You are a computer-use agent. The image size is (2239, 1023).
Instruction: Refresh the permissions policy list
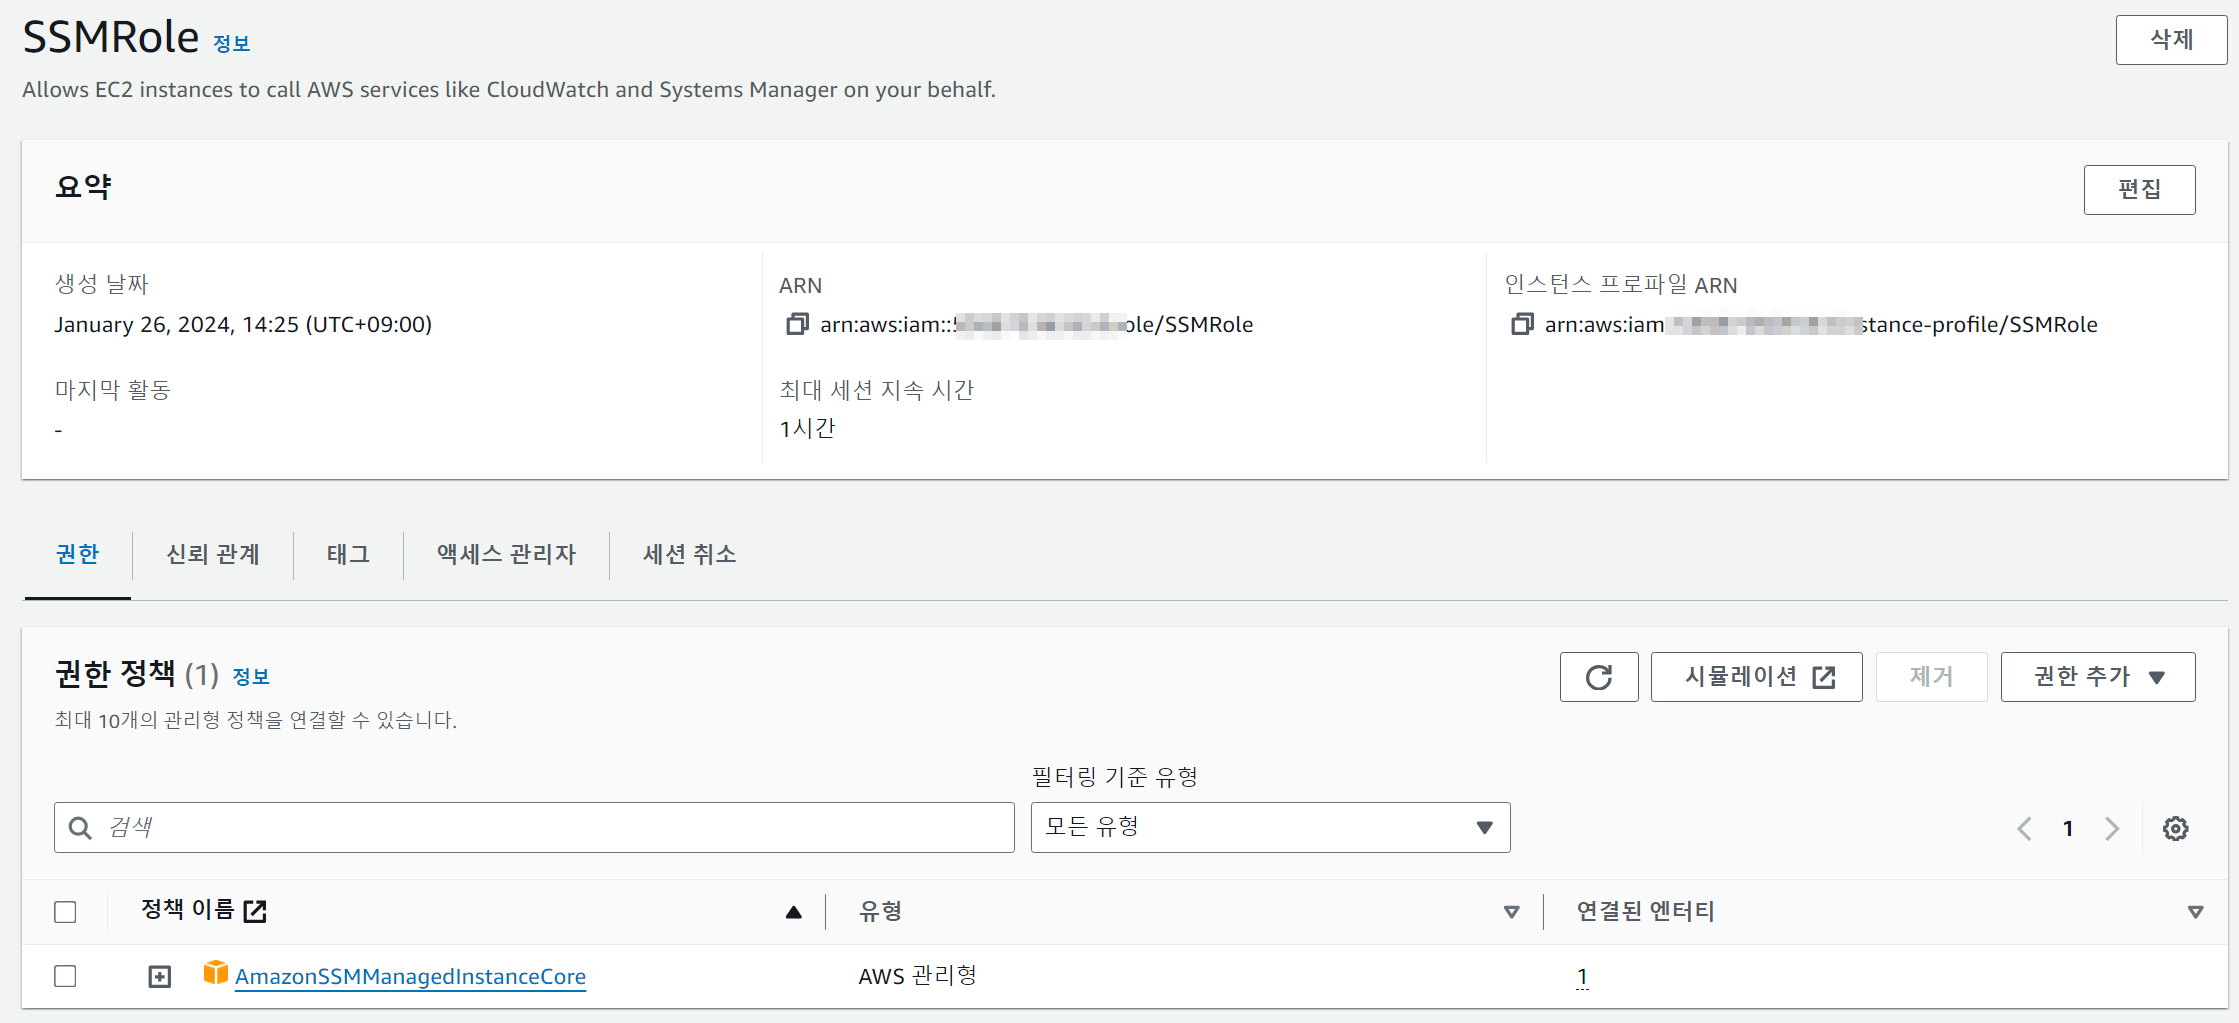click(x=1599, y=677)
